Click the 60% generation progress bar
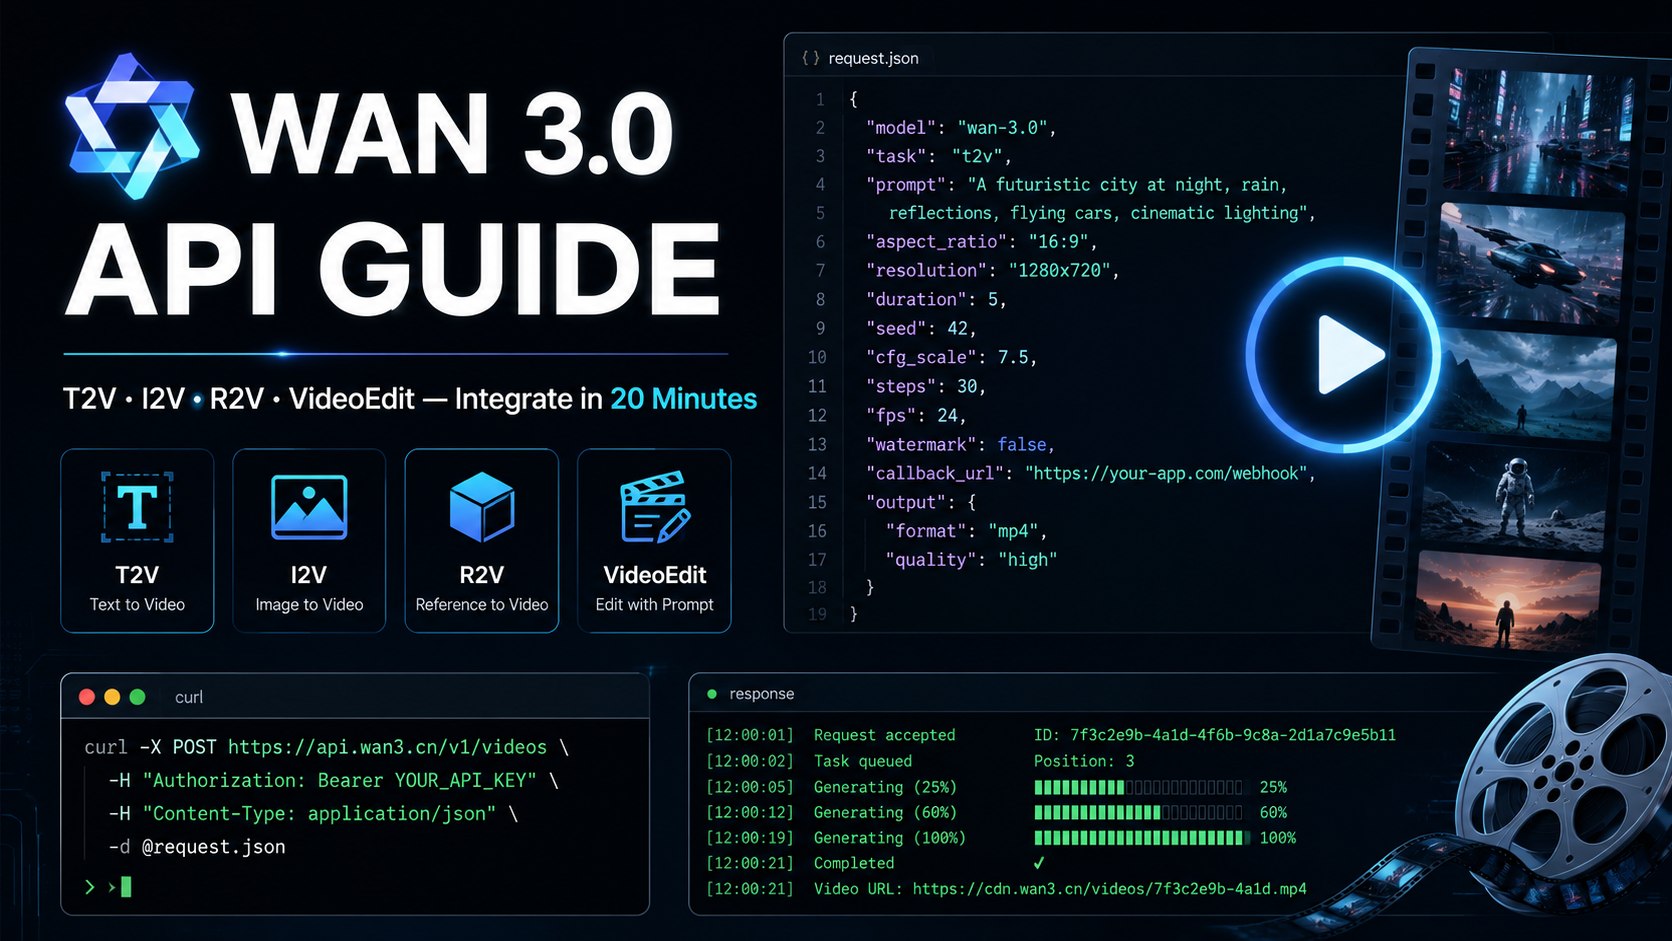The height and width of the screenshot is (941, 1672). pos(1139,812)
